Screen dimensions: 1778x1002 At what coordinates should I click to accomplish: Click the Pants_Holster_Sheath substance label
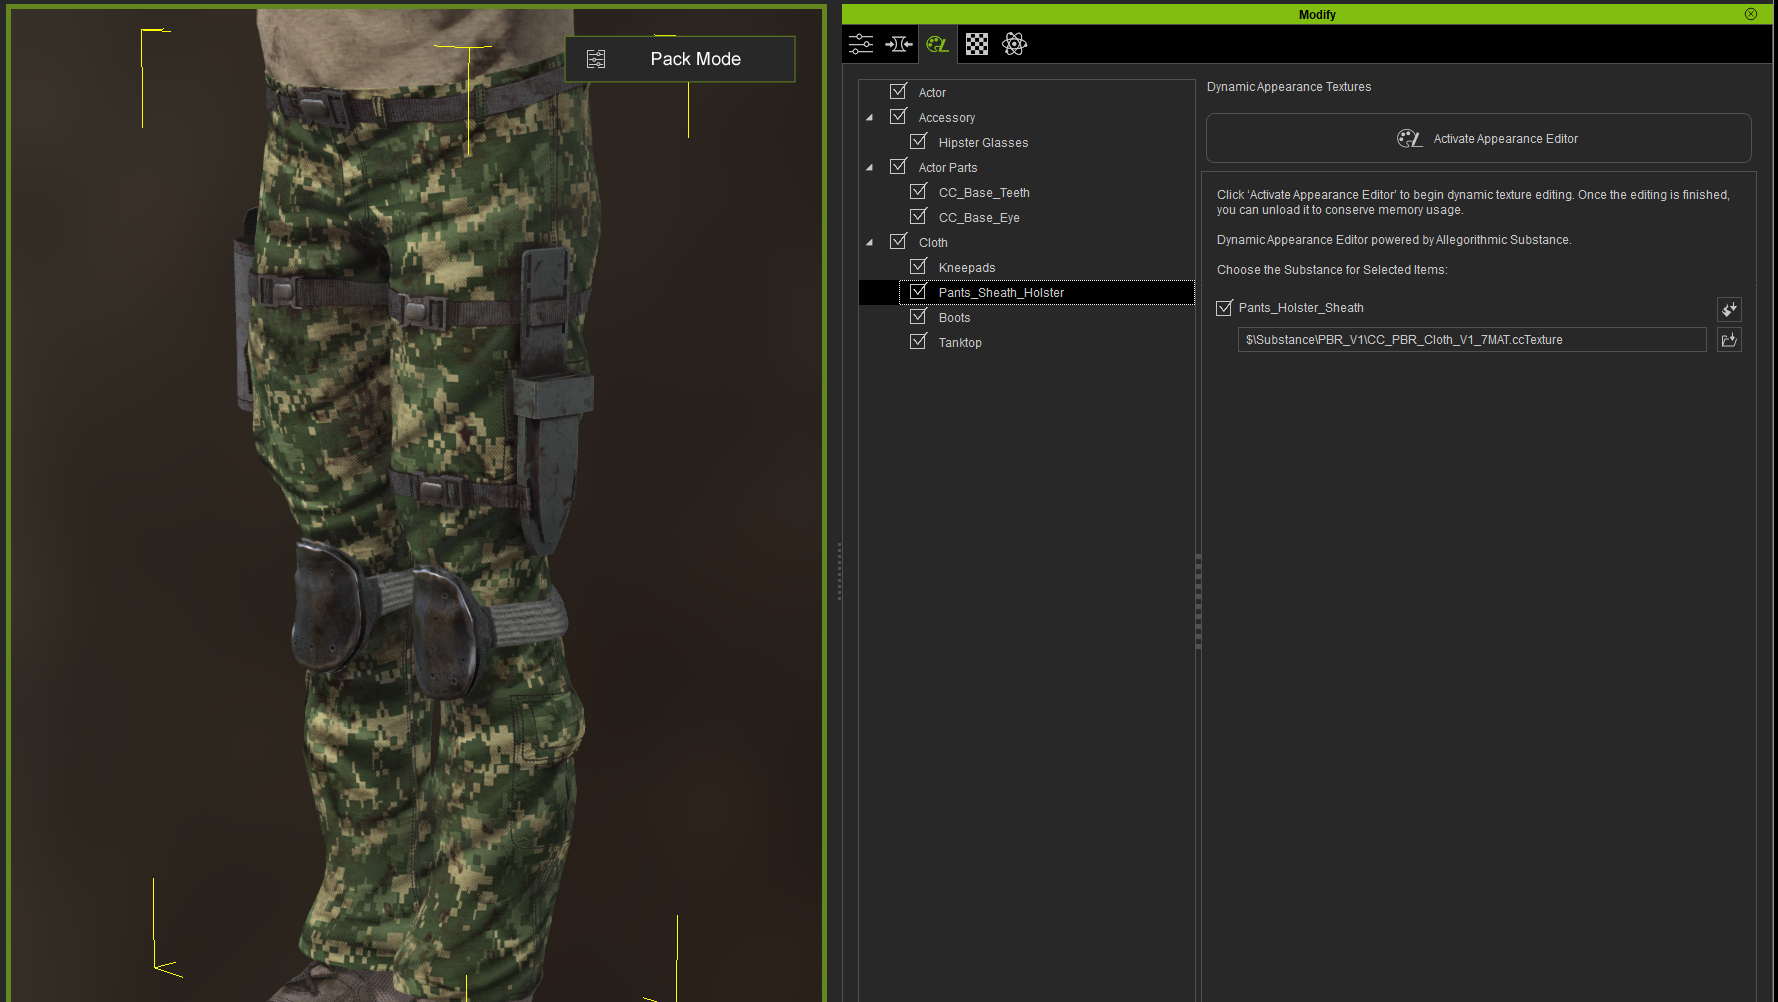pyautogui.click(x=1301, y=308)
